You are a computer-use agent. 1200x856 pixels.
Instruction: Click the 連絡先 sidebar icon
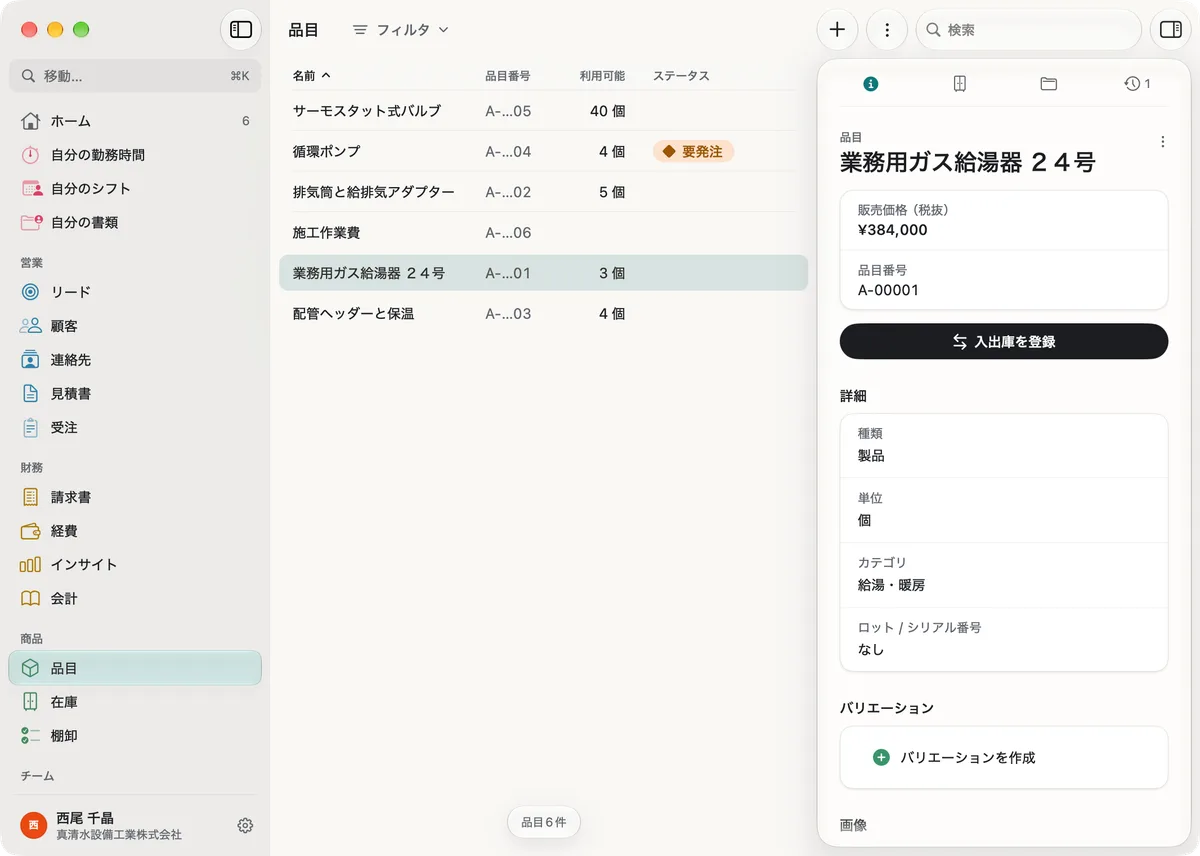coord(31,360)
